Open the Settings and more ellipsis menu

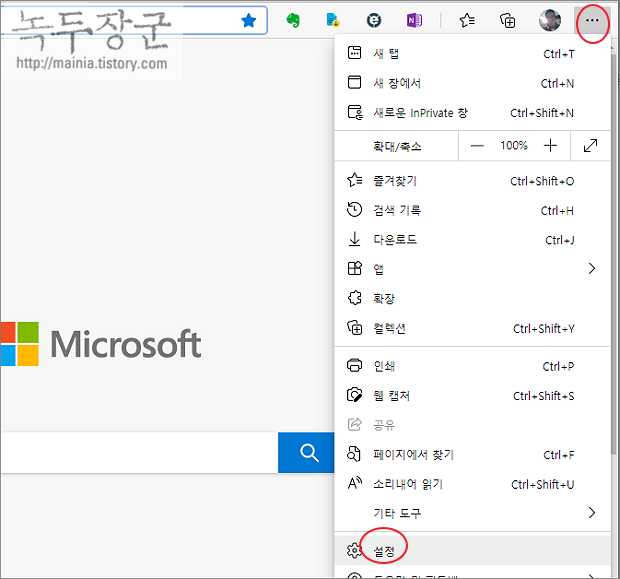coord(592,20)
